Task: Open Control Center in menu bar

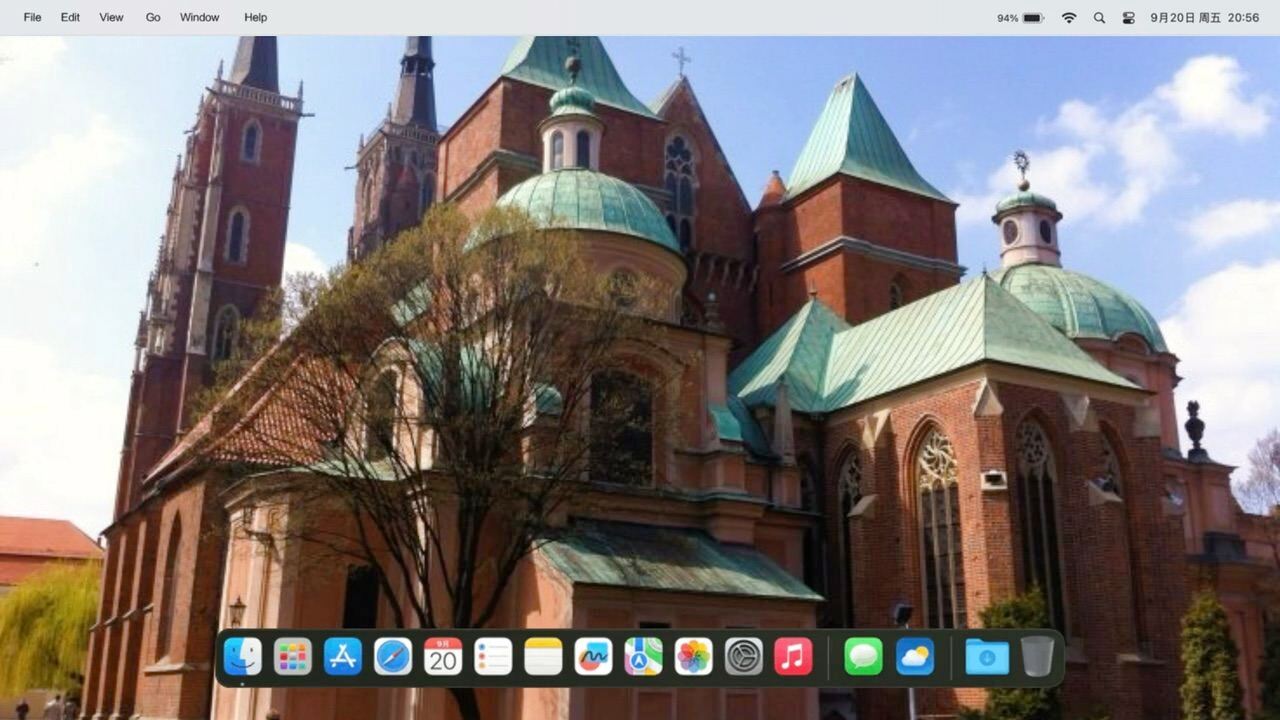Action: (x=1129, y=18)
